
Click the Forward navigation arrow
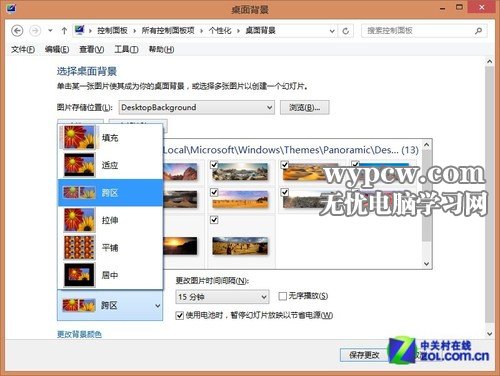35,31
